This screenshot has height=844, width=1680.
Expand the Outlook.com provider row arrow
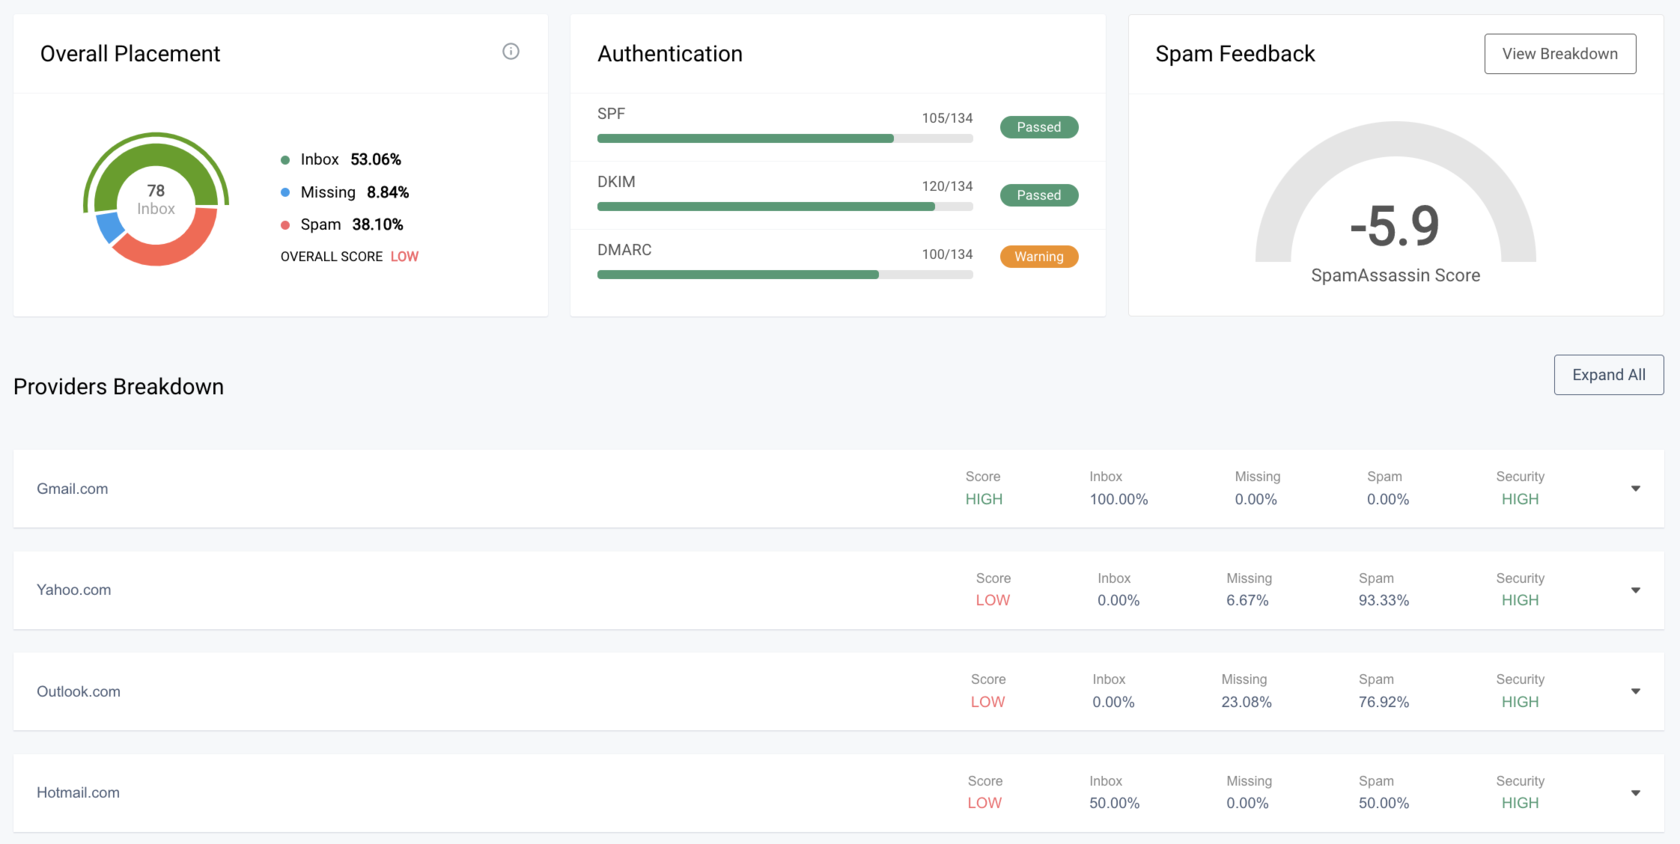[1635, 691]
